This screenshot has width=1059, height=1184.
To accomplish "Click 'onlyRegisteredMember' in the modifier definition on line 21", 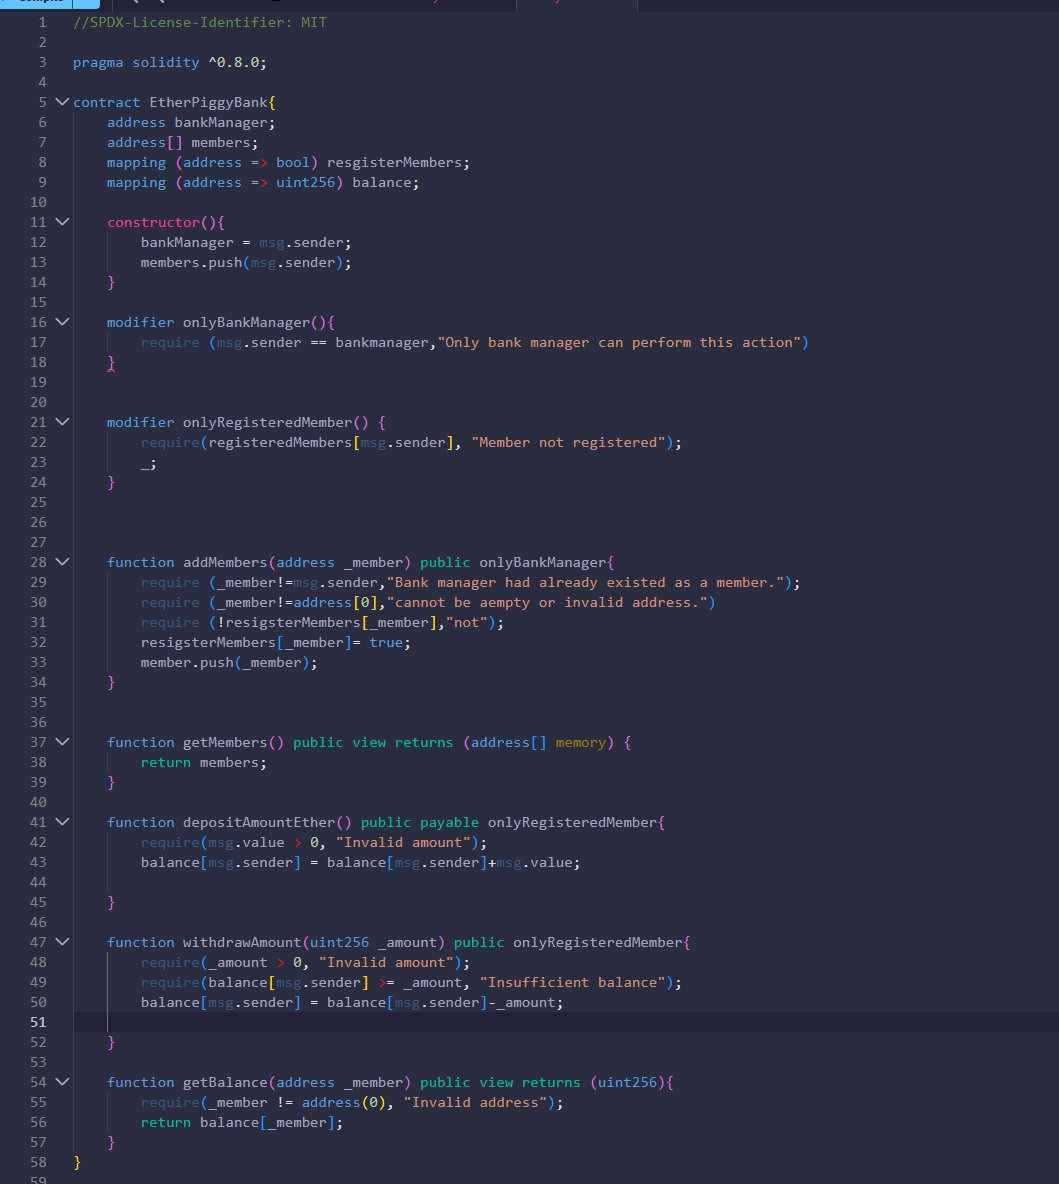I will click(267, 423).
